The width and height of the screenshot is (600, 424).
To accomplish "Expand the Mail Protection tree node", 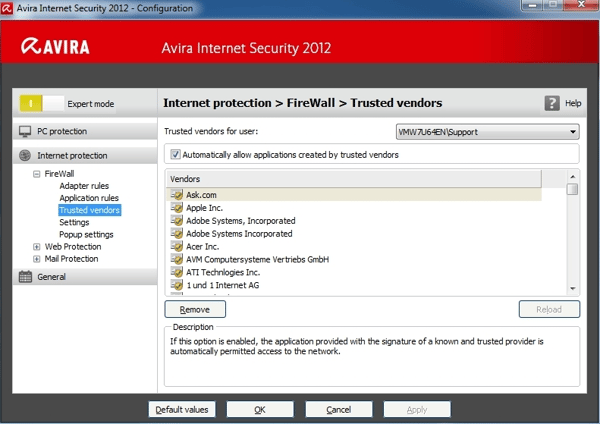I will click(36, 259).
